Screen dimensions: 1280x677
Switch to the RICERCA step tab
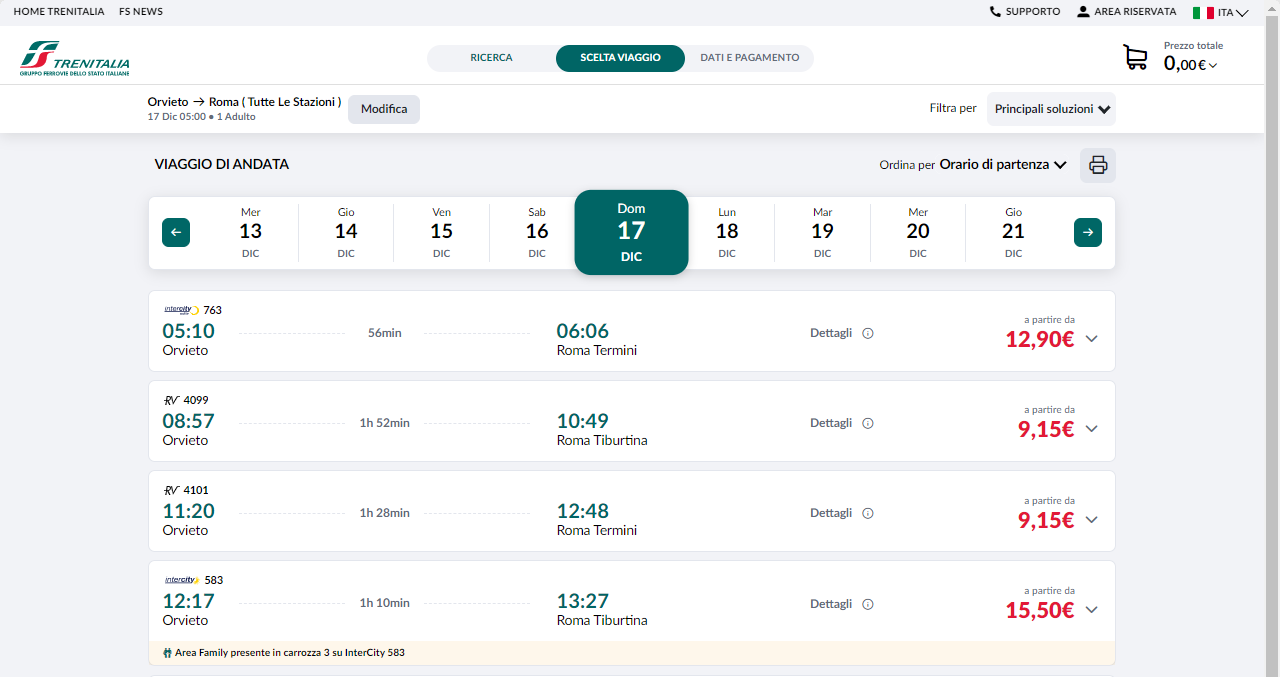[x=491, y=58]
